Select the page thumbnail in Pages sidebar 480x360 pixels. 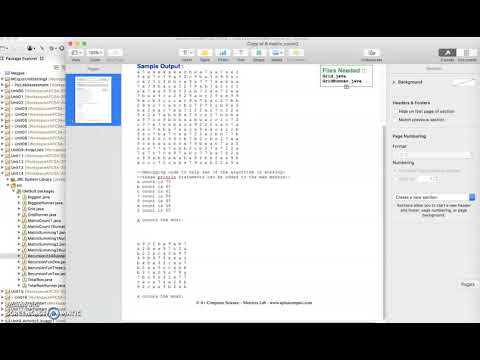click(x=93, y=100)
